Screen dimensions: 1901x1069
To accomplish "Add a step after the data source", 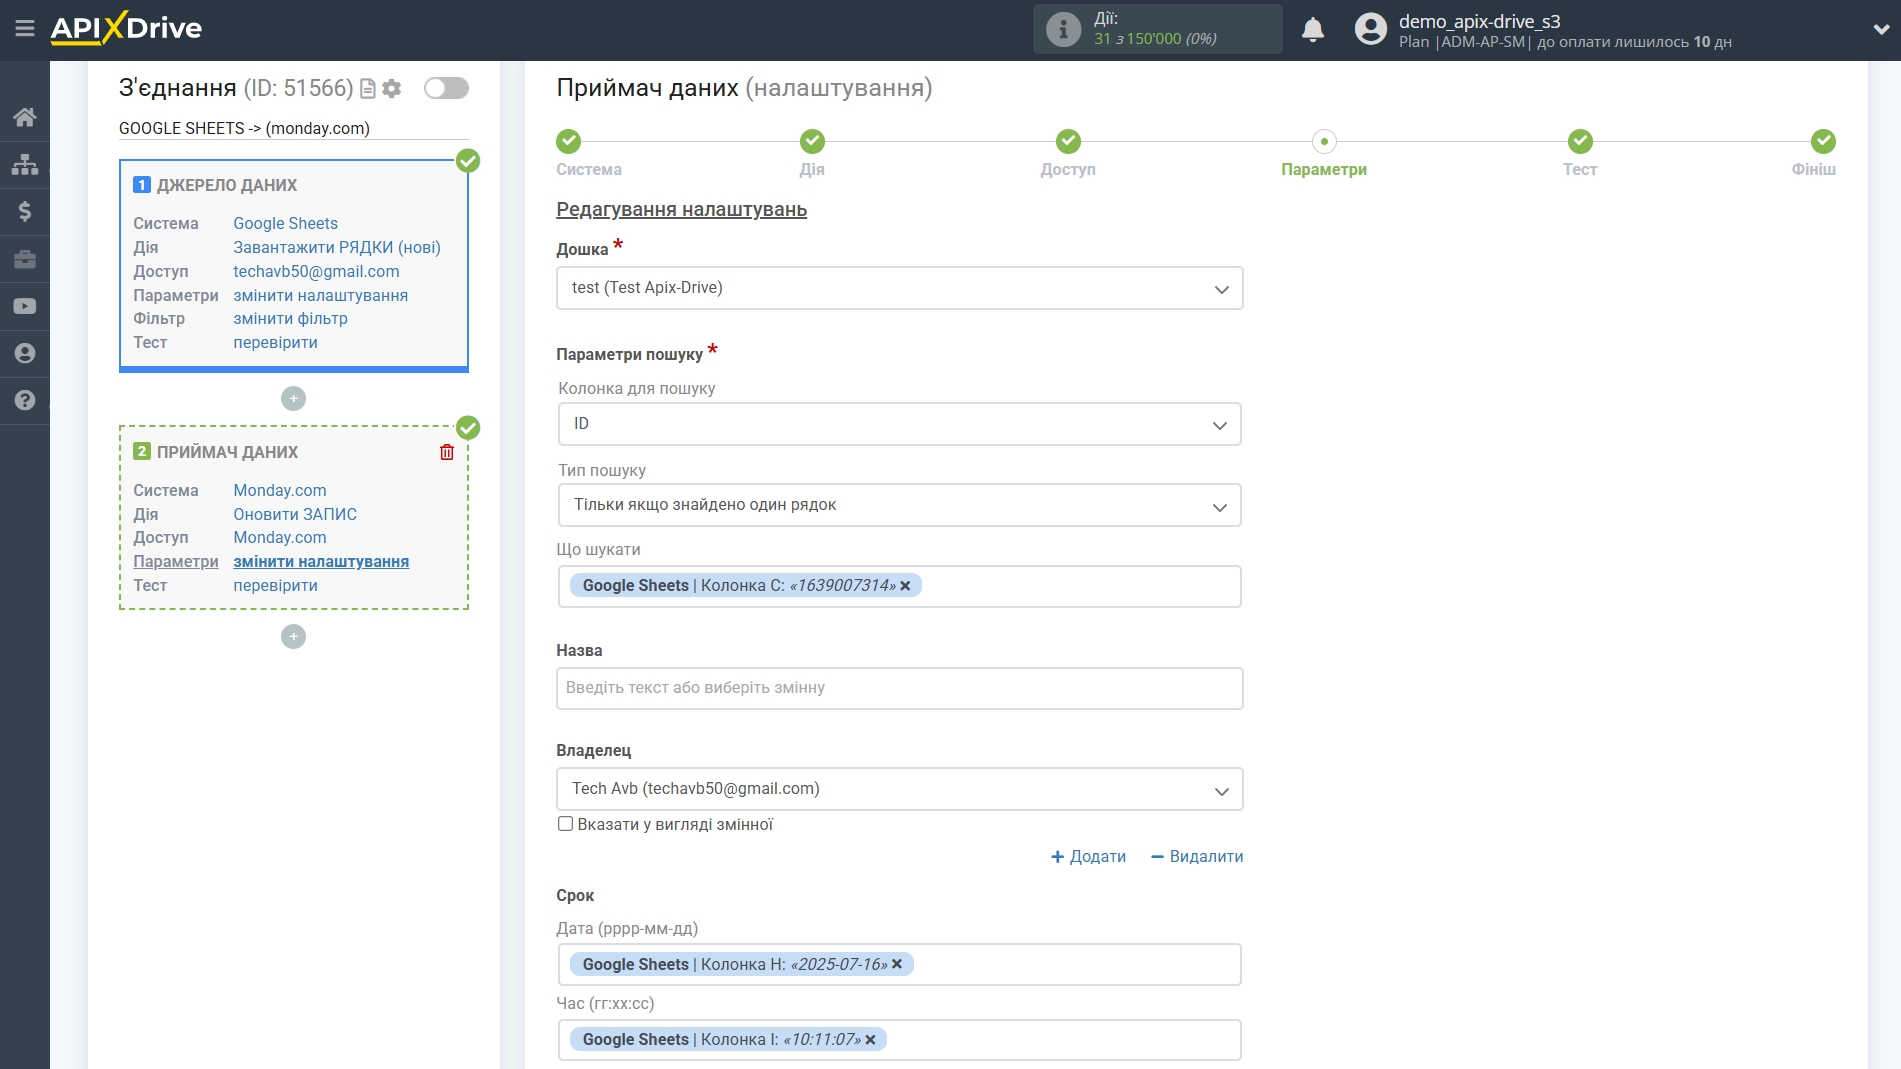I will pyautogui.click(x=293, y=398).
